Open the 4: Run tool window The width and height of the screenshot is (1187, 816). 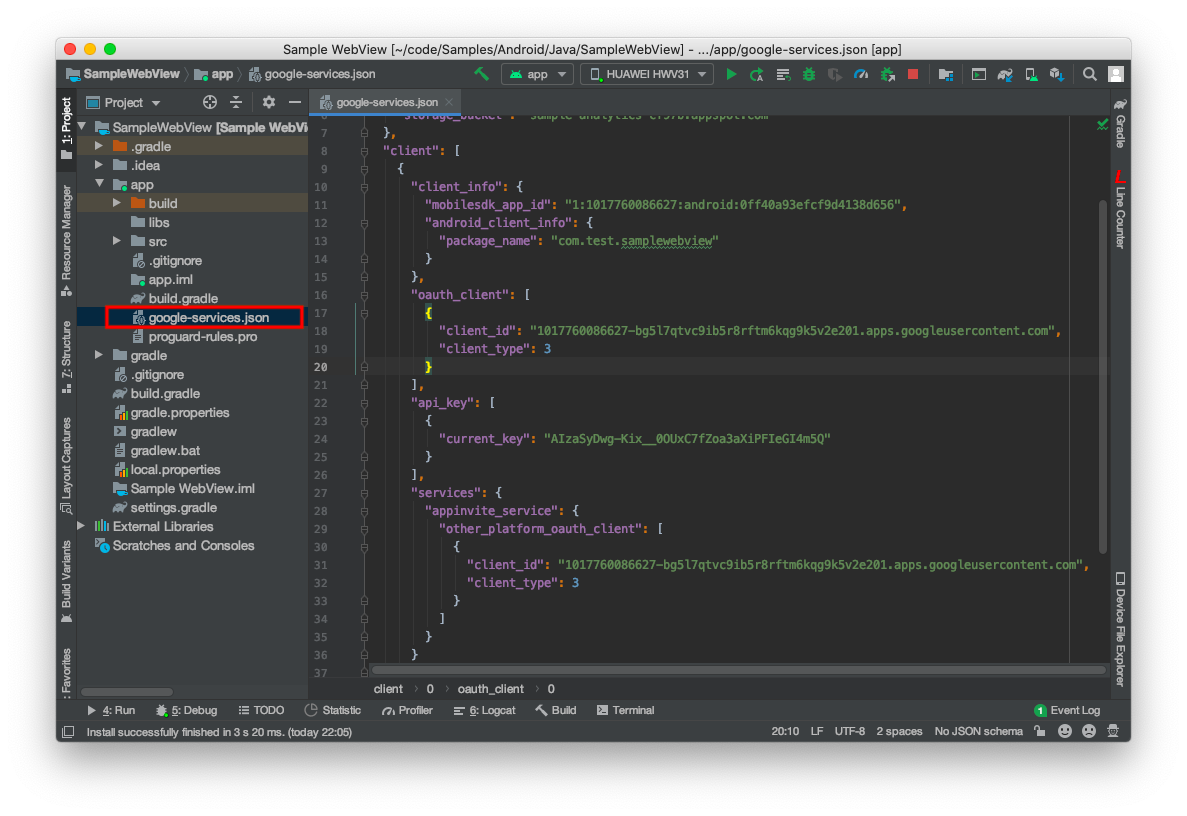pos(111,710)
